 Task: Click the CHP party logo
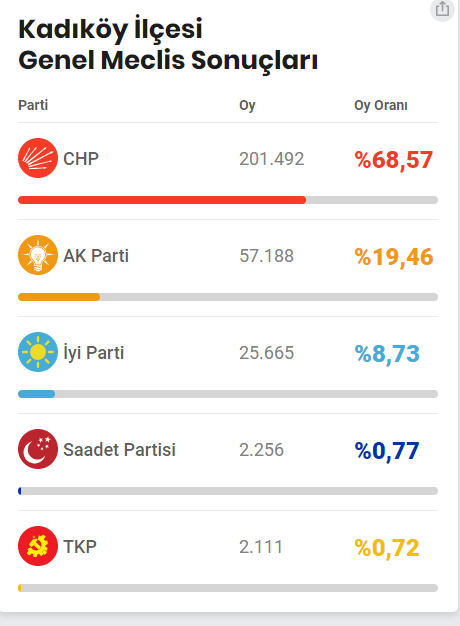(x=38, y=158)
